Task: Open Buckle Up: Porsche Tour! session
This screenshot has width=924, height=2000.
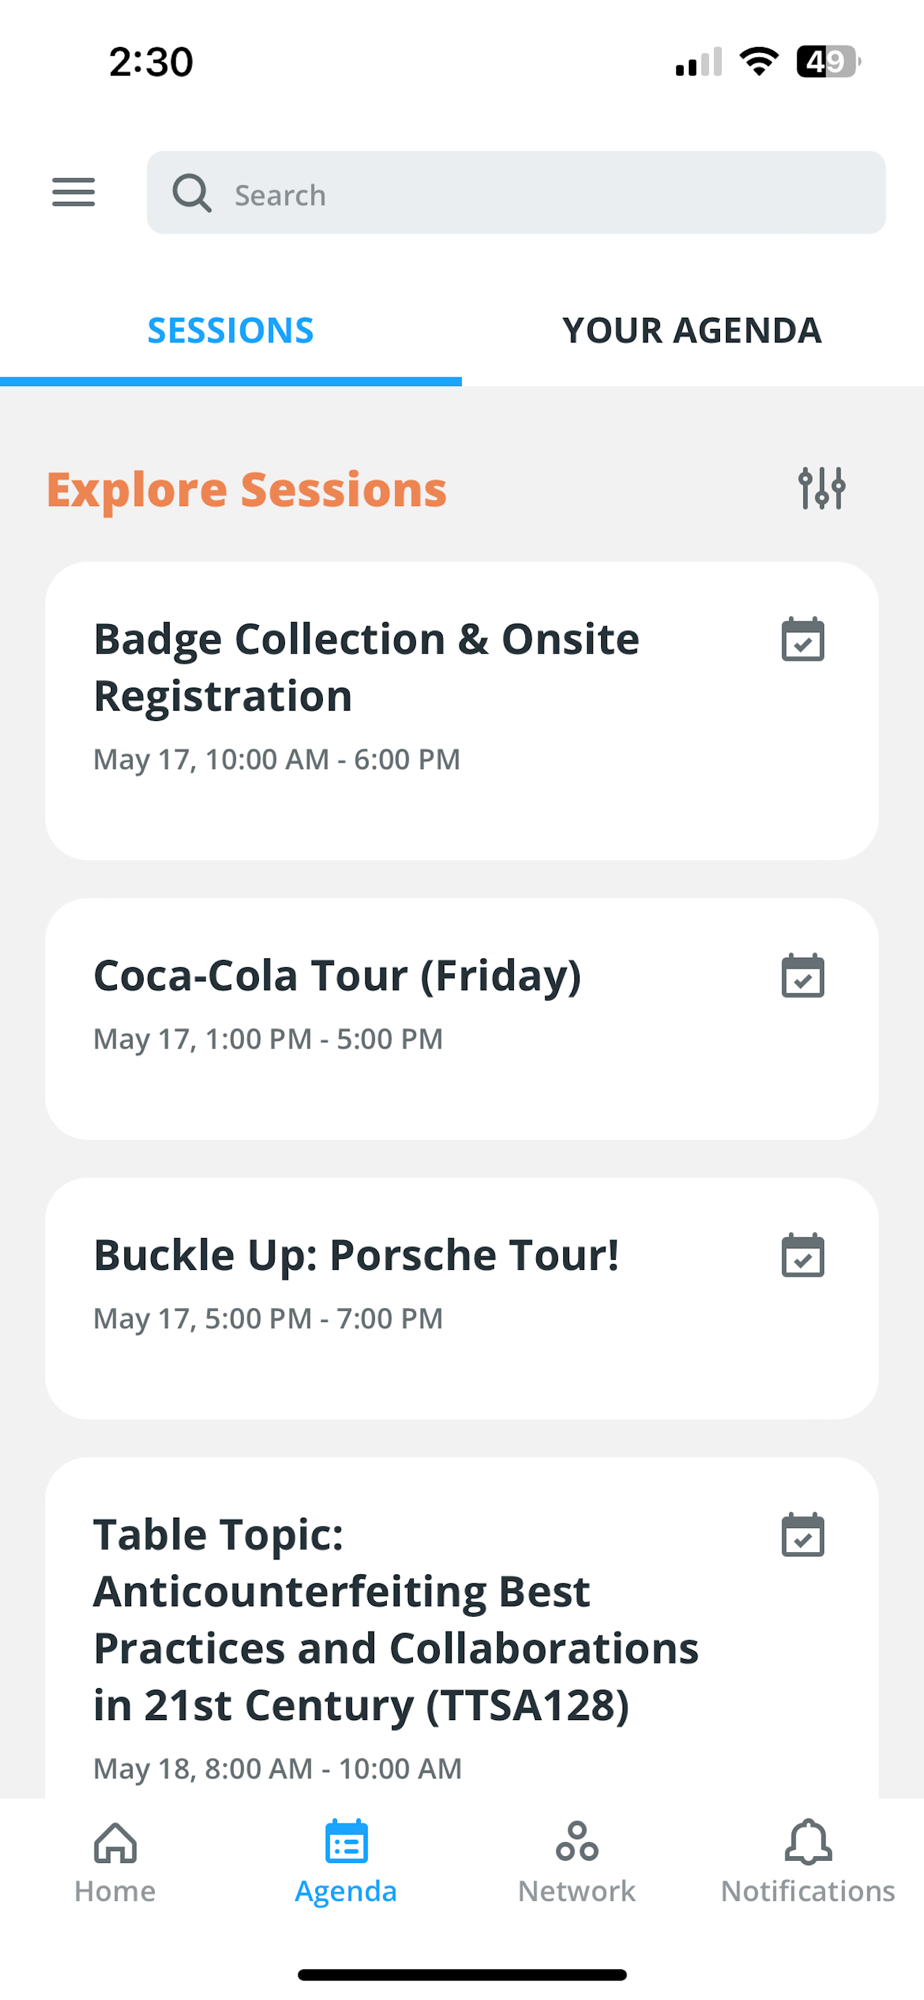Action: pos(356,1256)
